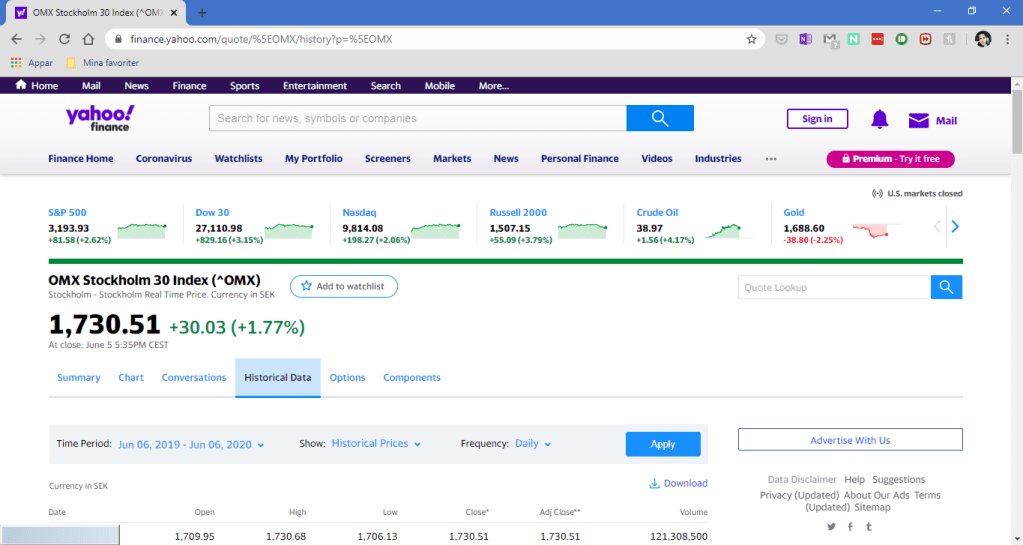Select Screeners in the navigation menu
The width and height of the screenshot is (1023, 545).
[387, 159]
